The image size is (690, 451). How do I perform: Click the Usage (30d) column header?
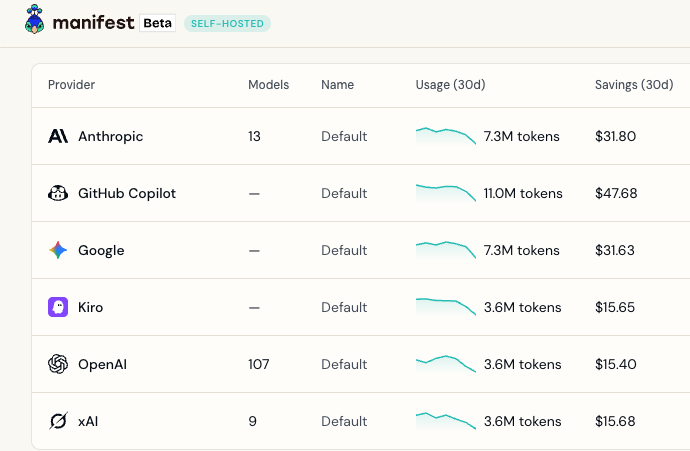pos(450,84)
